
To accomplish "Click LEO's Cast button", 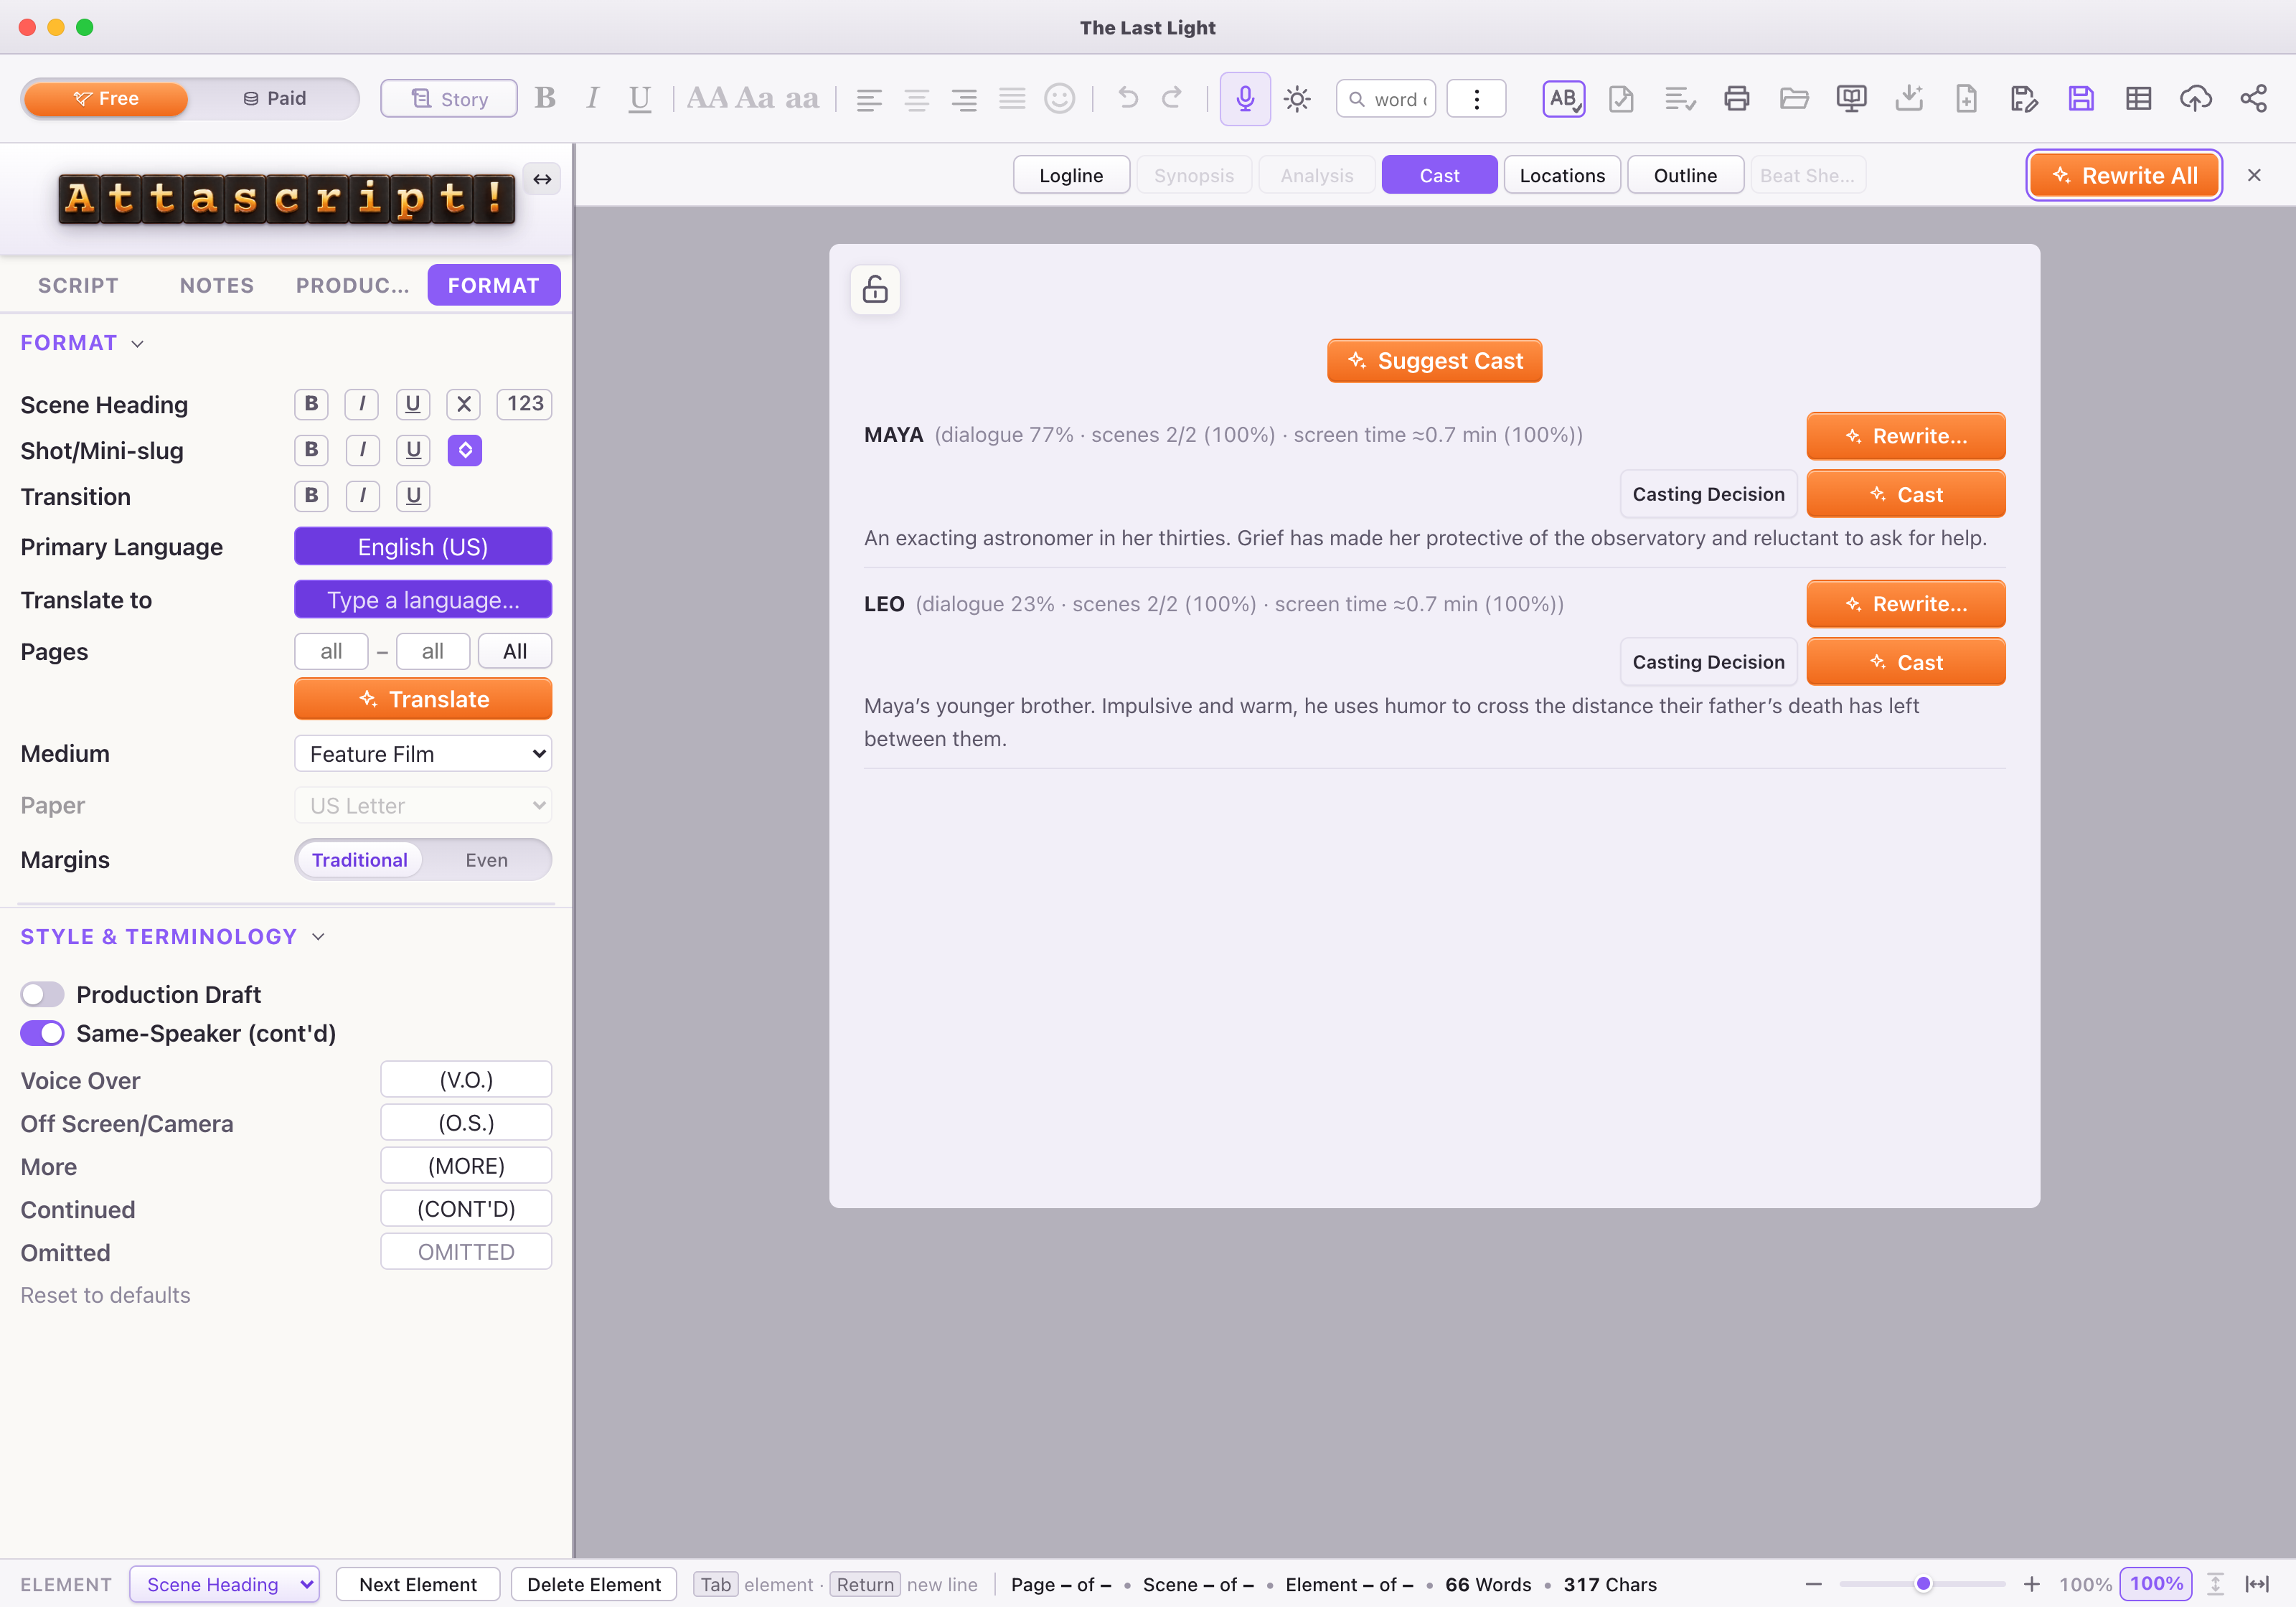I will [x=1905, y=661].
